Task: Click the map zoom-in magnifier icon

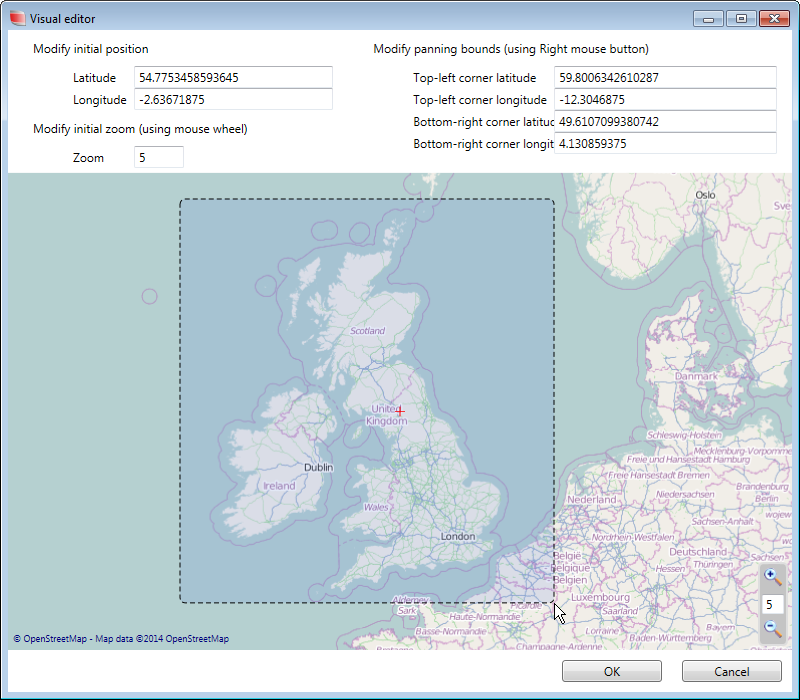Action: point(772,577)
